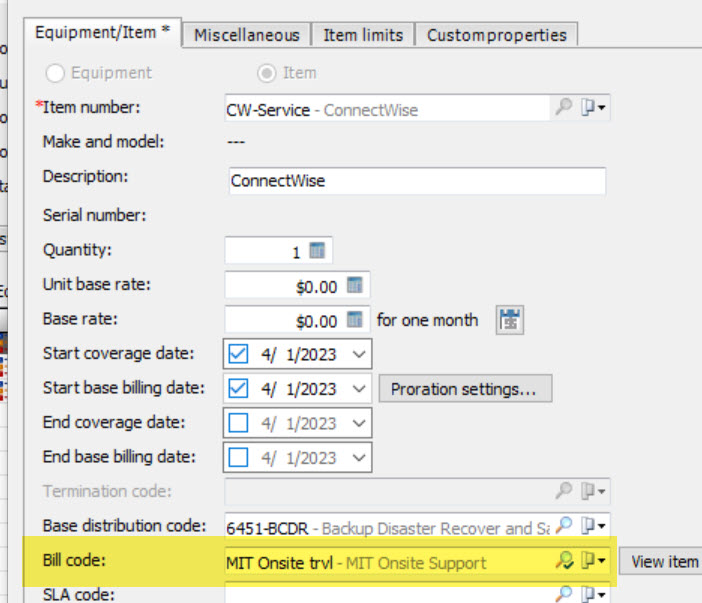
Task: Enable End coverage date checkbox
Action: tap(238, 423)
